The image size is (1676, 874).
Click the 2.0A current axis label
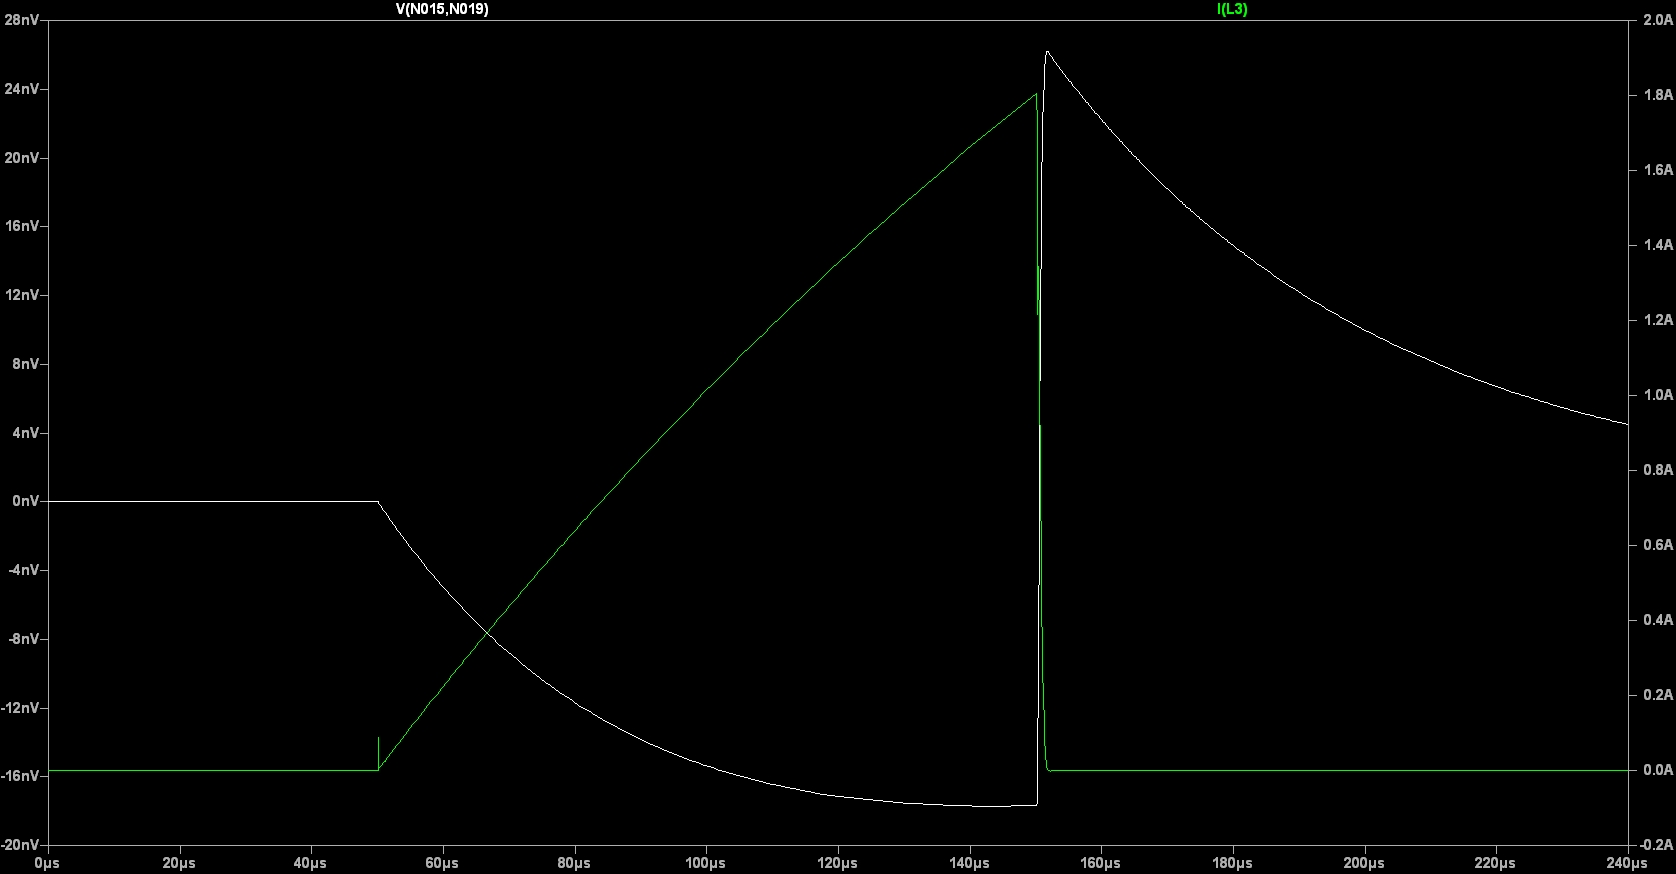pyautogui.click(x=1657, y=20)
